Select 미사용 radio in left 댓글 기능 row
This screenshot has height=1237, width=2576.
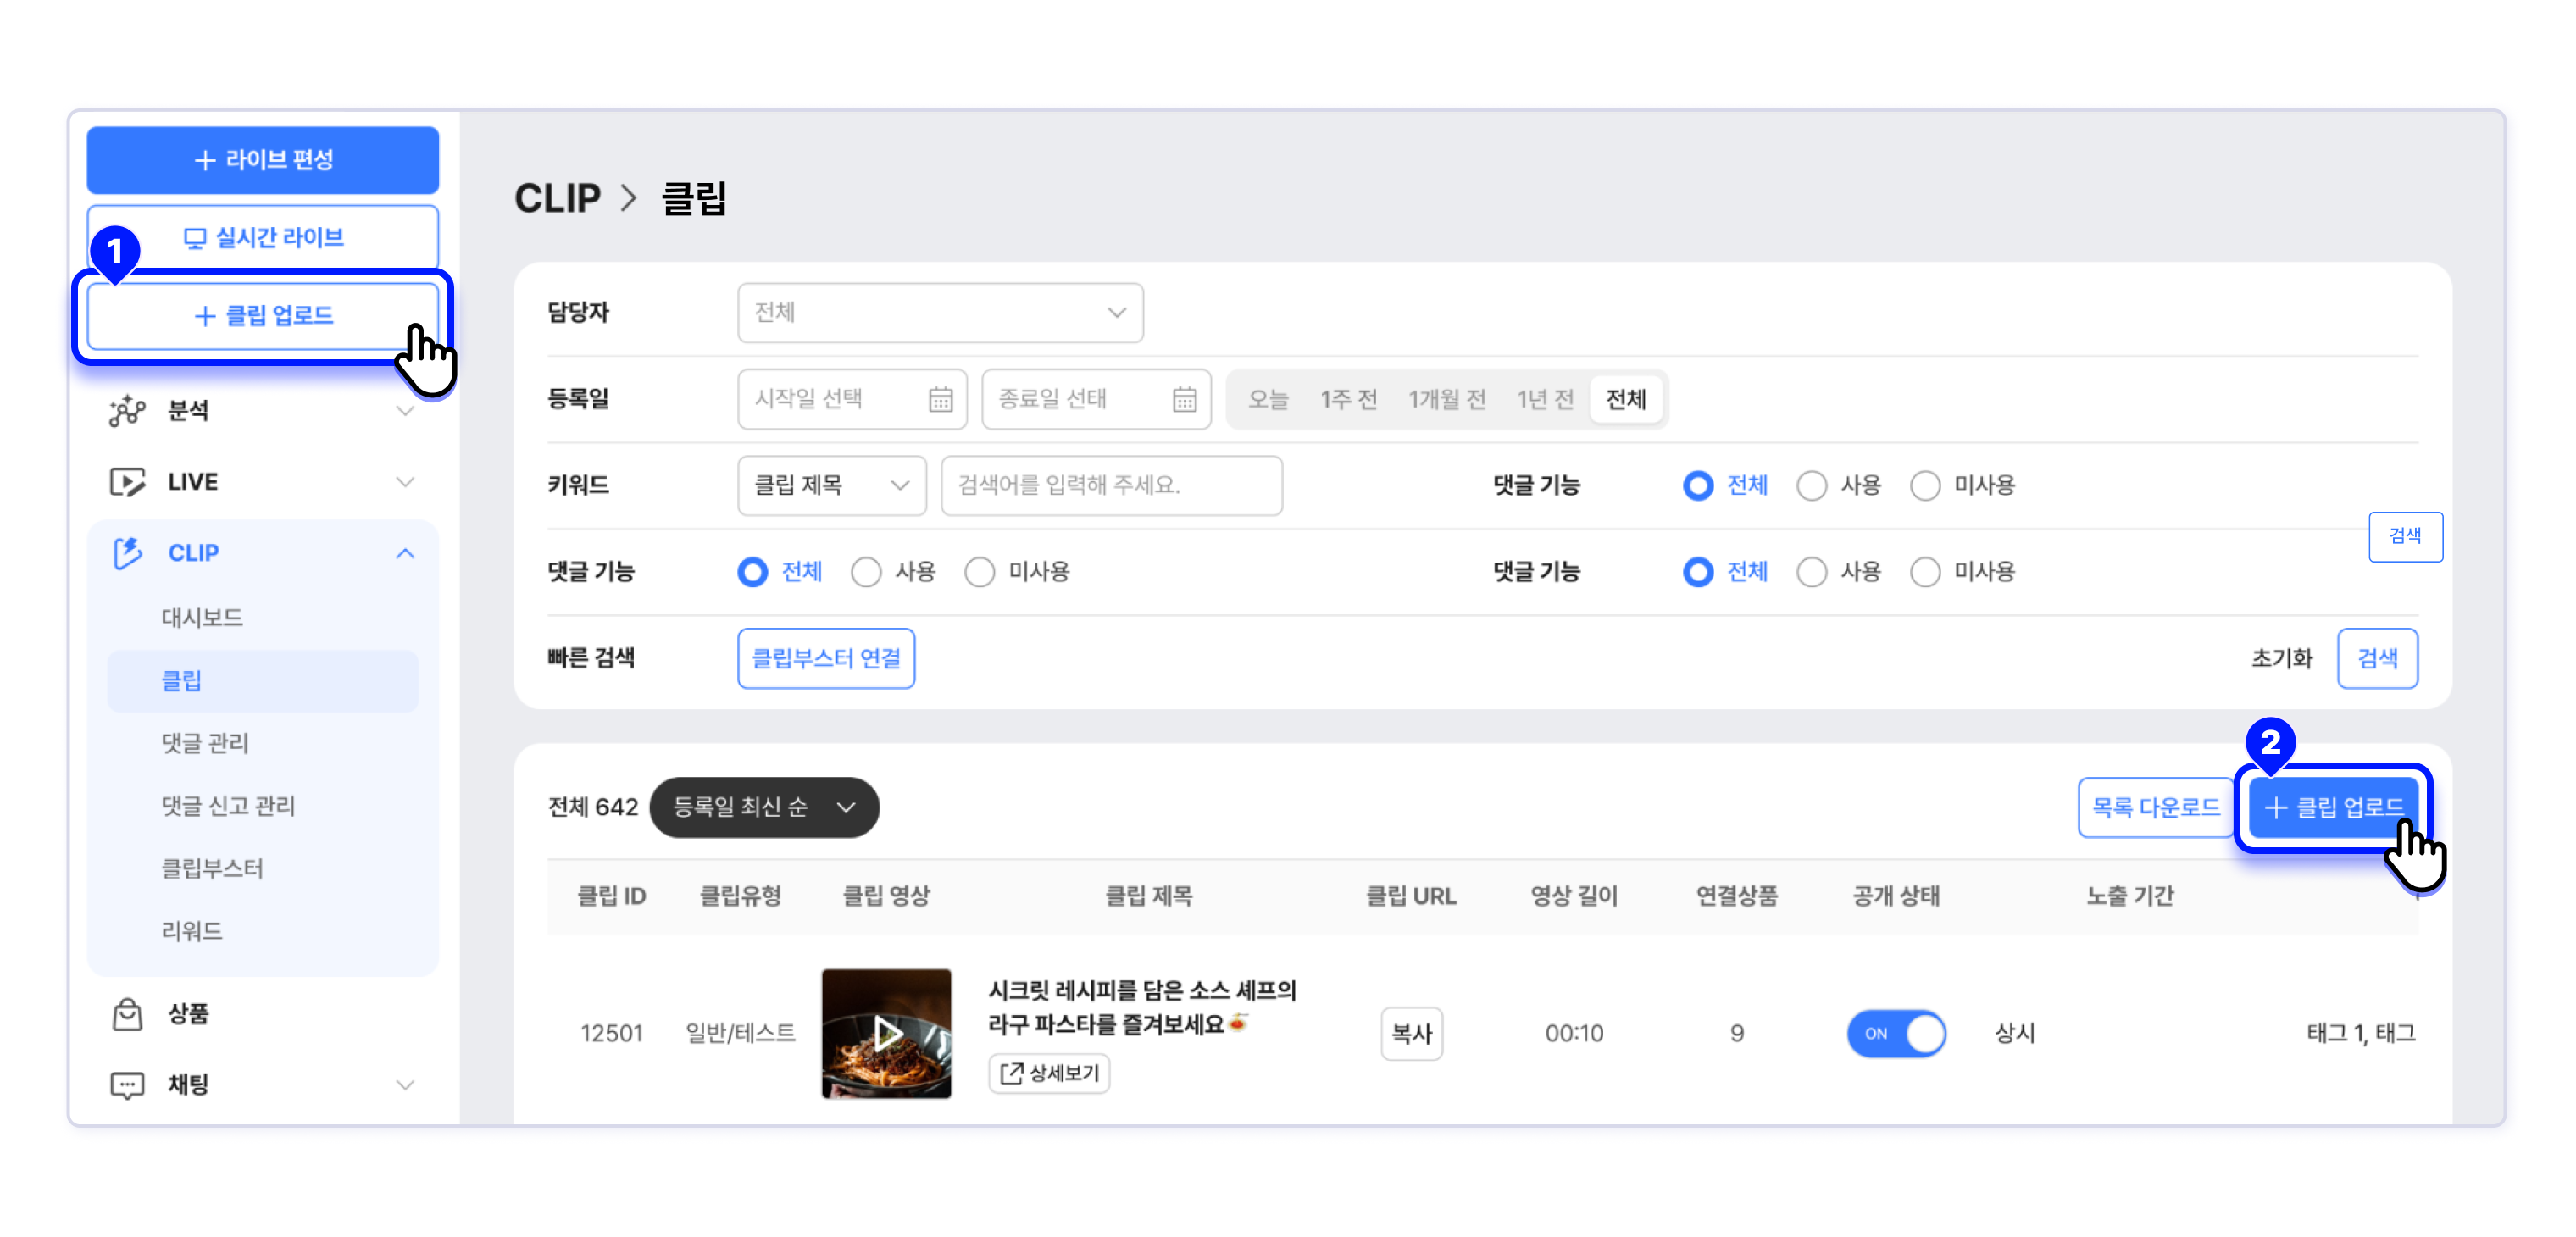pyautogui.click(x=979, y=572)
